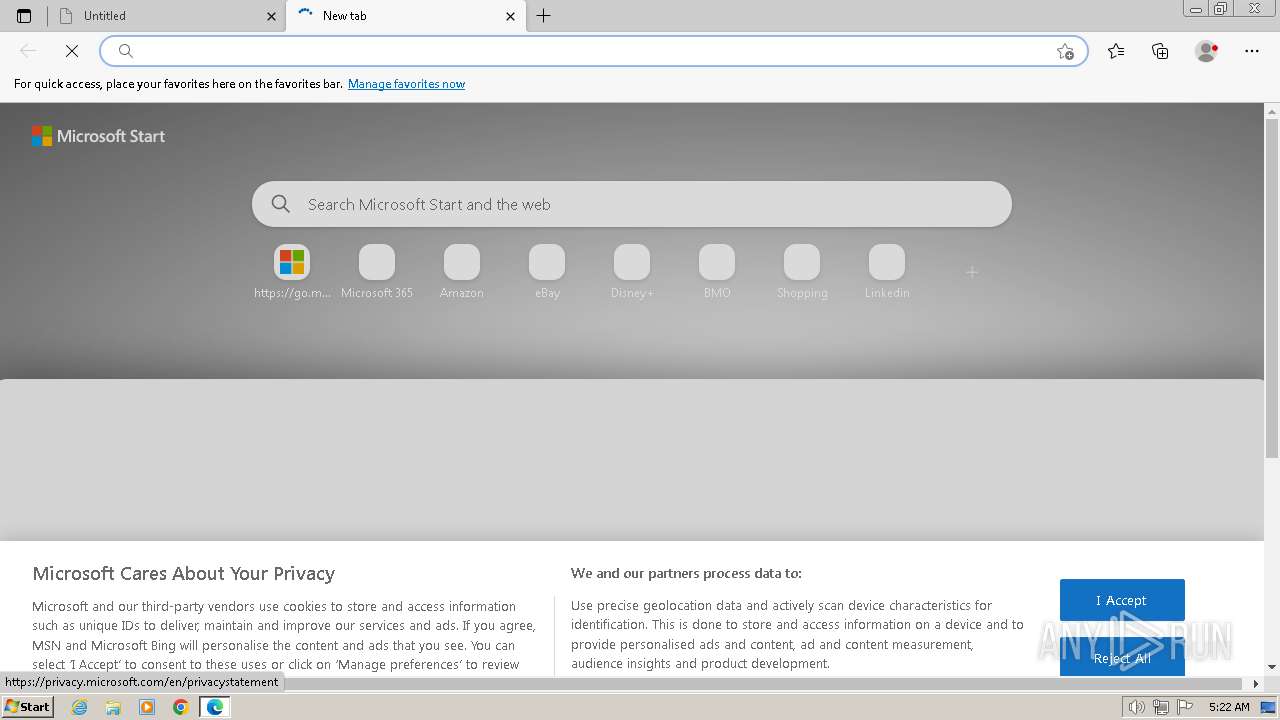Open the Windows Start button
Image resolution: width=1280 pixels, height=720 pixels.
[28, 707]
